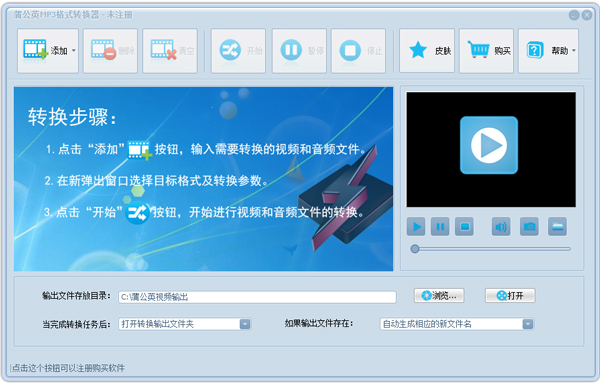Click the 清空 clear list toolbar button
The width and height of the screenshot is (600, 383).
170,51
